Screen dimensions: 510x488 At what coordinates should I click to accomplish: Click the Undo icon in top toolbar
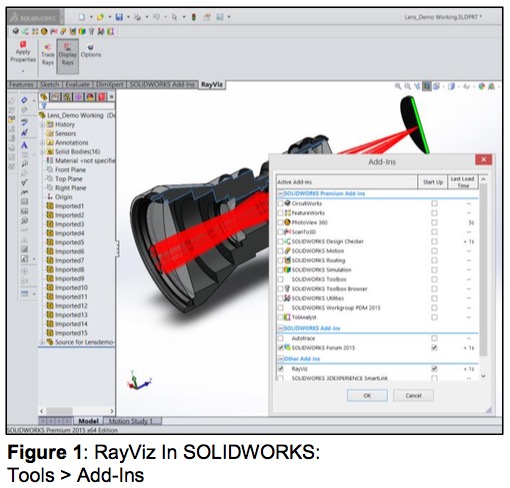(156, 17)
